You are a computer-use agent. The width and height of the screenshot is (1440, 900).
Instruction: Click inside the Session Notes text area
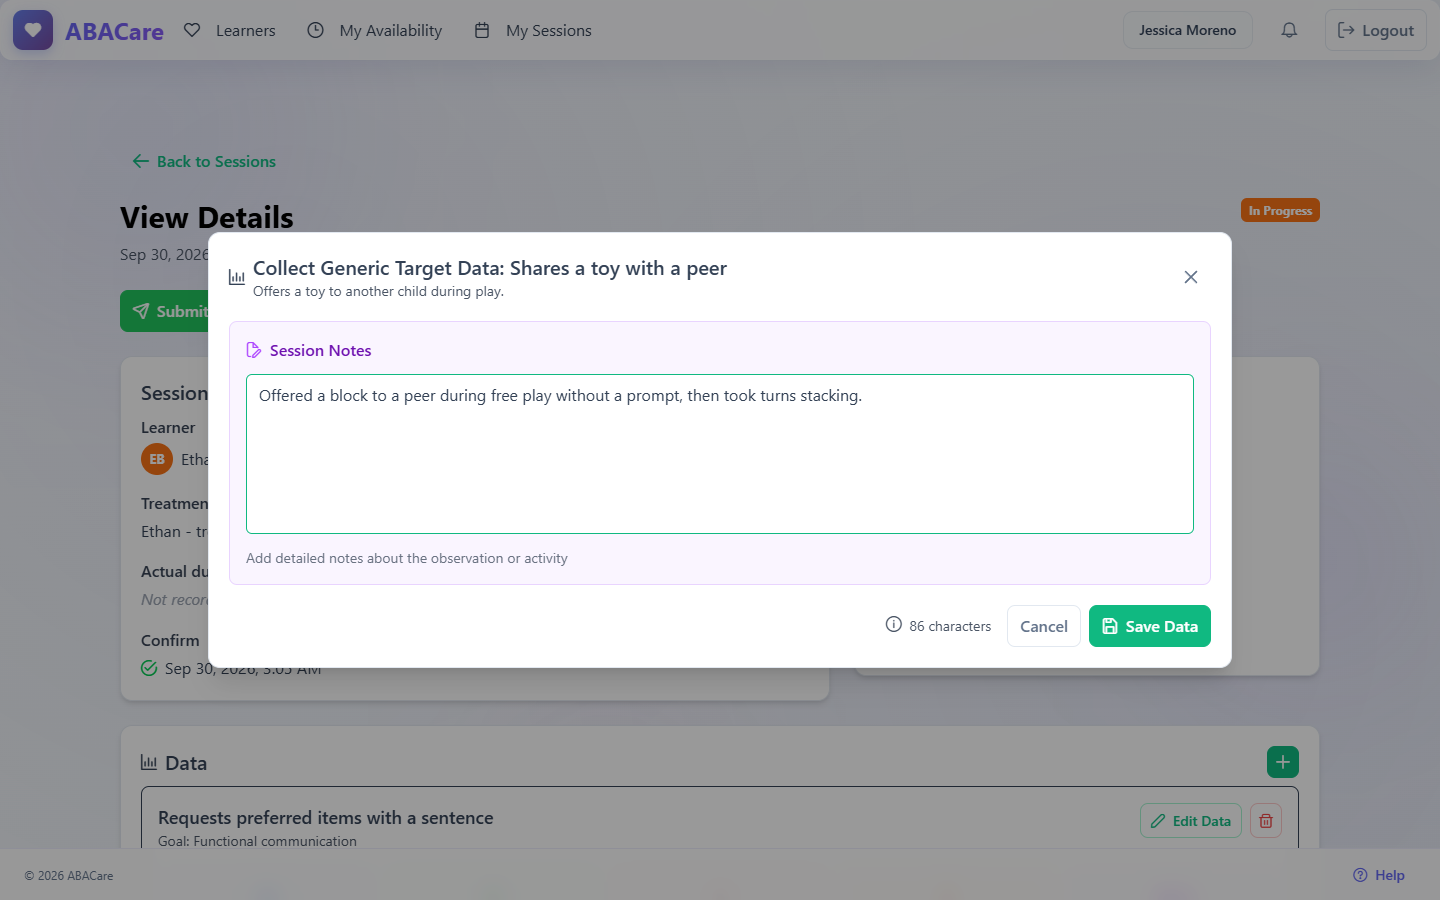click(x=720, y=454)
